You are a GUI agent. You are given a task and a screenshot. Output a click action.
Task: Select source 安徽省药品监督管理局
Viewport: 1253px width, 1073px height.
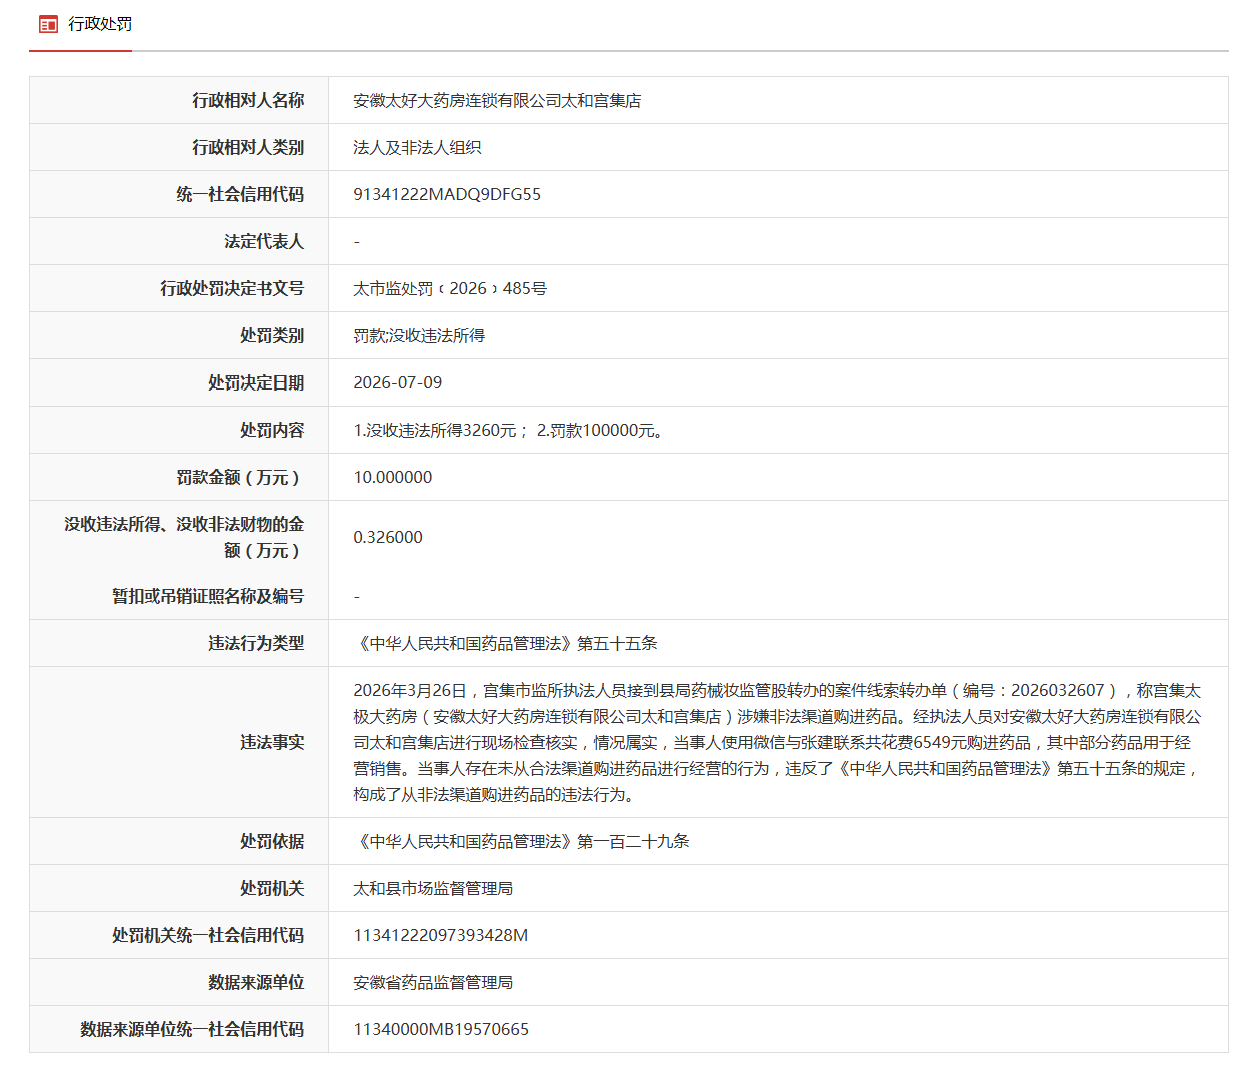coord(433,982)
